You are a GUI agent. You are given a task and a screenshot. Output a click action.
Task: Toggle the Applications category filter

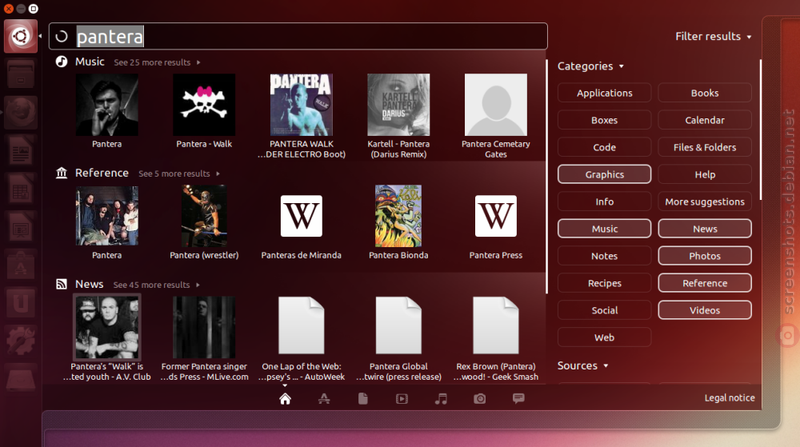pos(605,93)
